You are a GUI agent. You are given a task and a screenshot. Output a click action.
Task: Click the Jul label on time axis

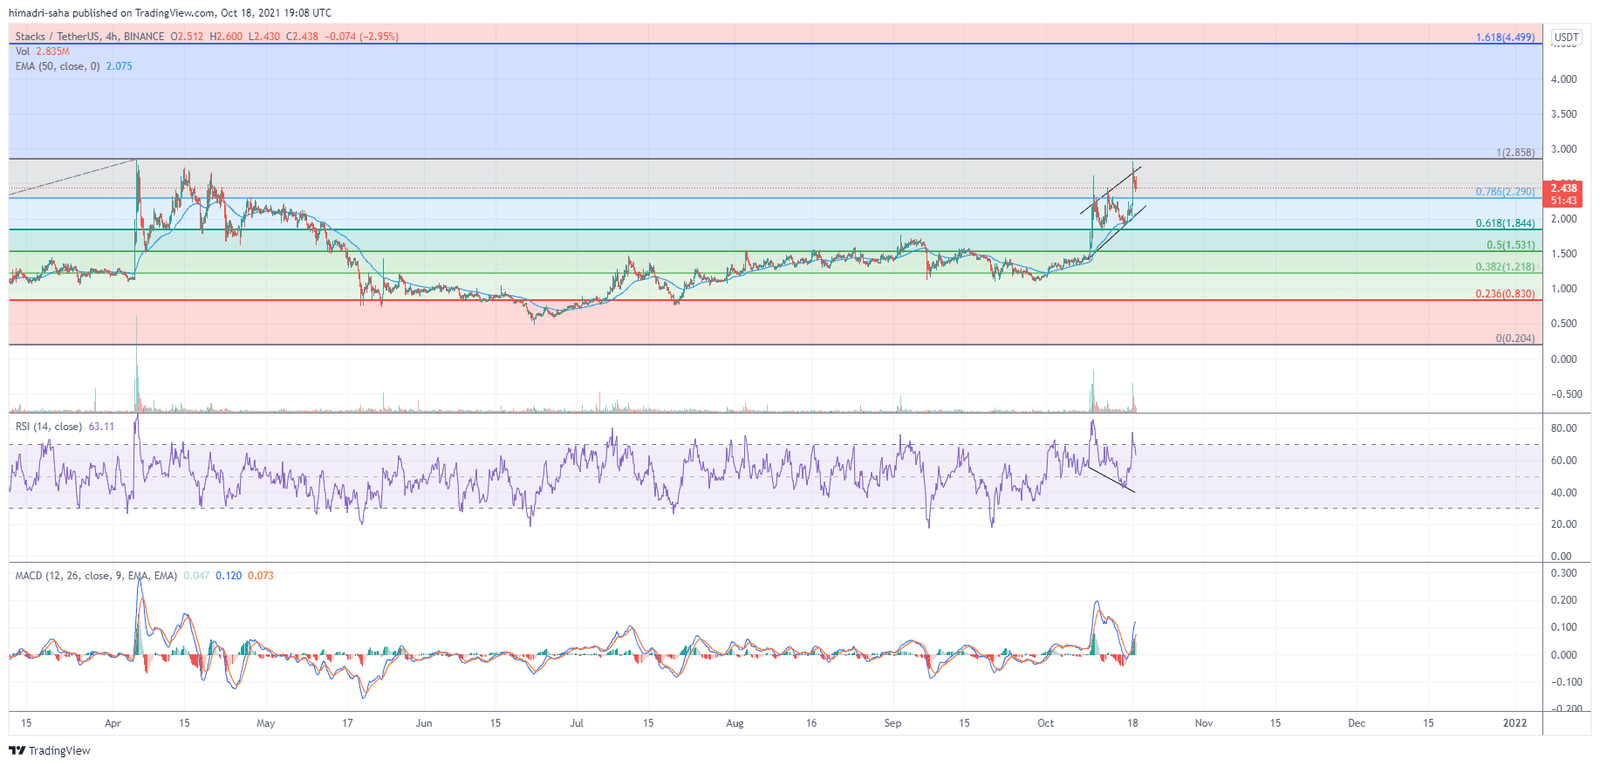pyautogui.click(x=577, y=723)
